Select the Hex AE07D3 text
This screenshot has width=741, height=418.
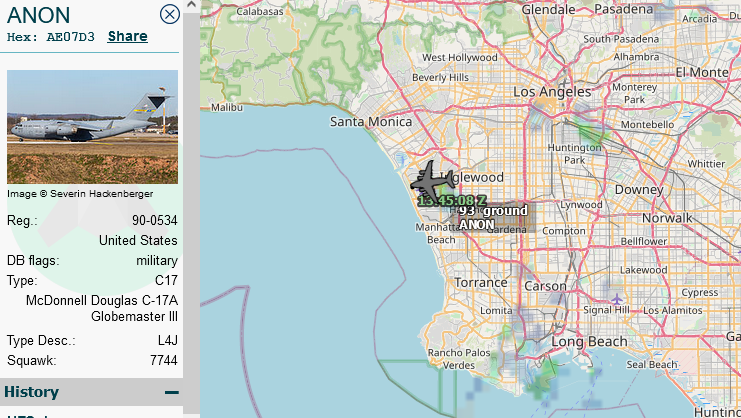click(51, 37)
